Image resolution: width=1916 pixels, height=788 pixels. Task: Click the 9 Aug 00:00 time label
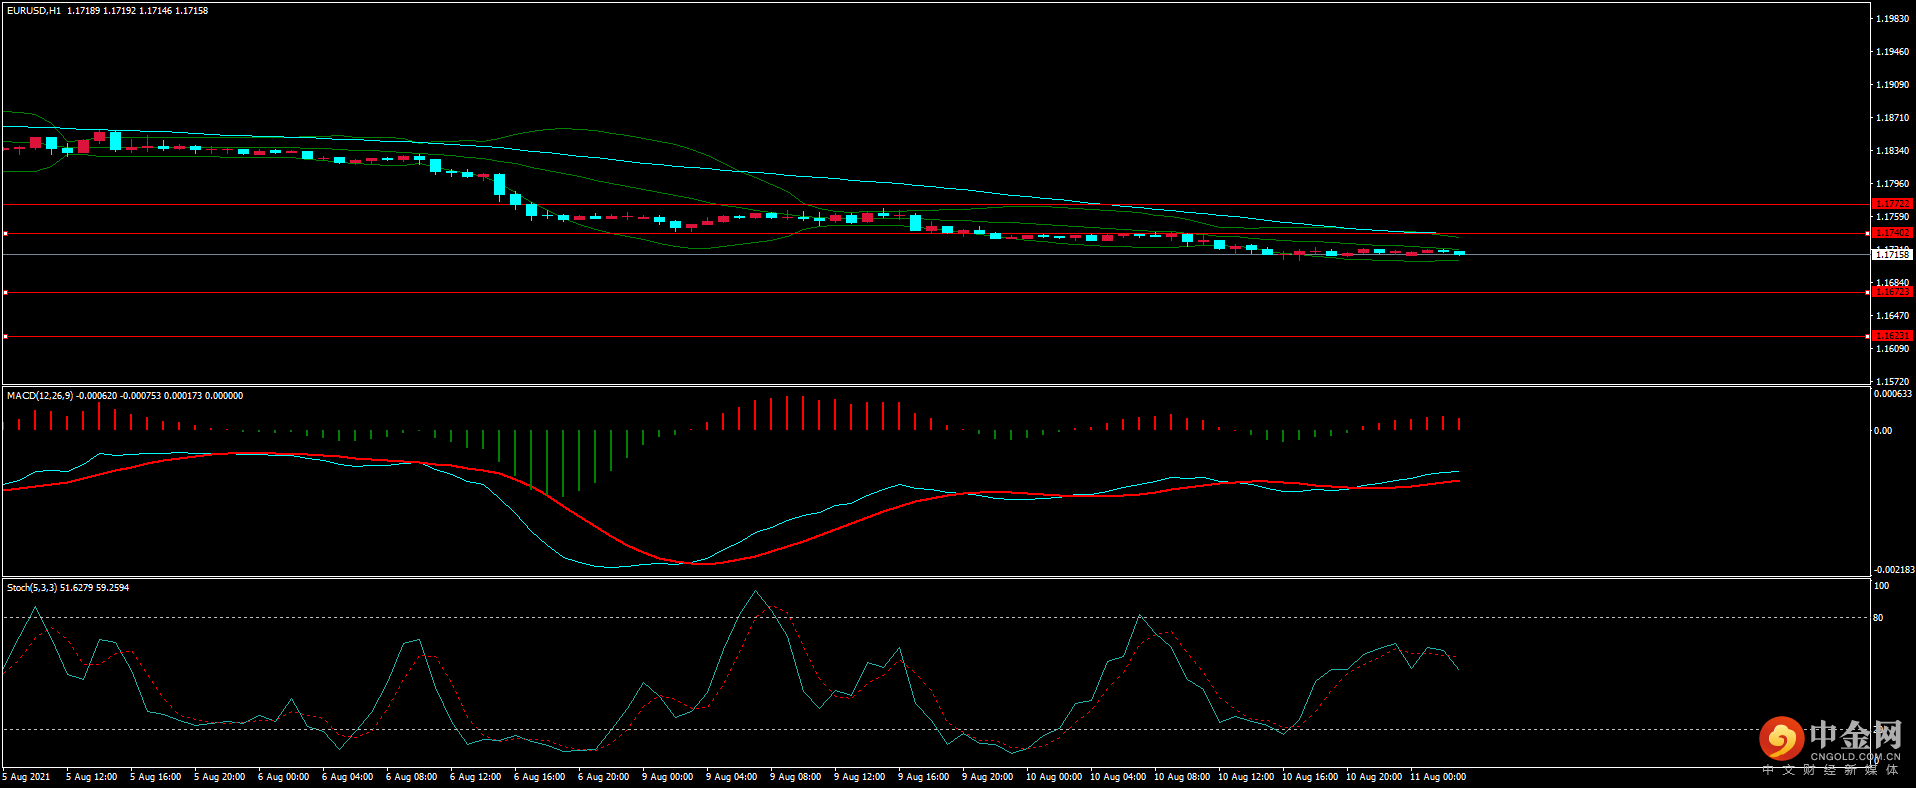point(667,777)
